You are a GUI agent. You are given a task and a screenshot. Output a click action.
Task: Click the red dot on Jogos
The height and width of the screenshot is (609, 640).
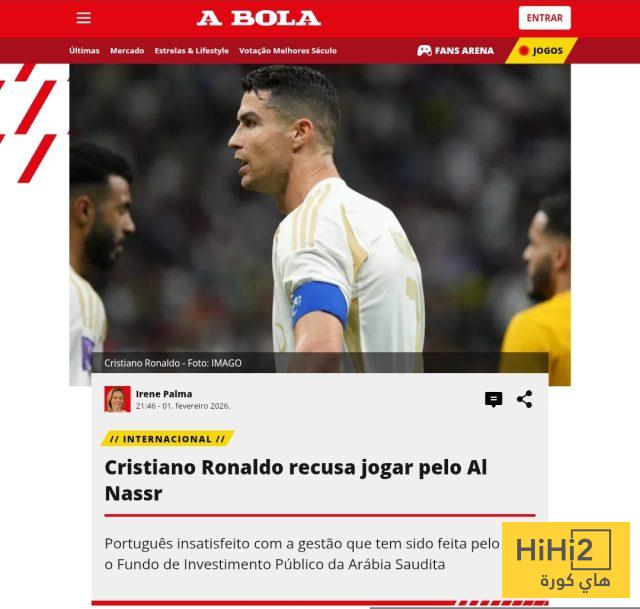tap(524, 51)
